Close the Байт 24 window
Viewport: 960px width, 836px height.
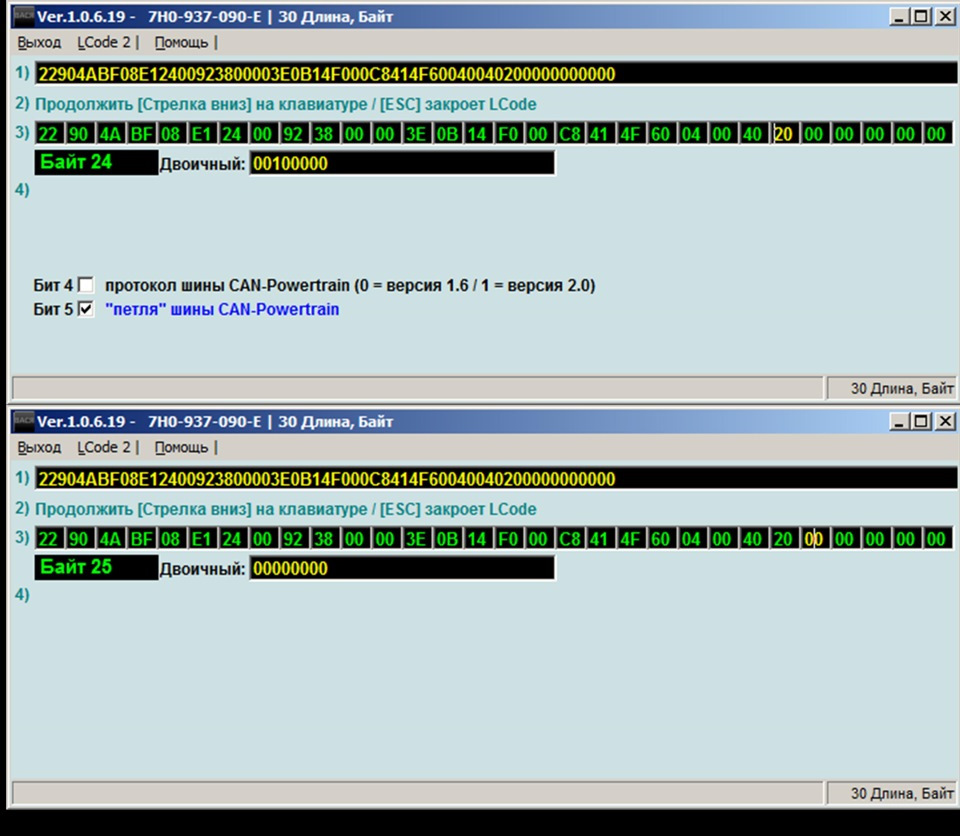pos(945,17)
